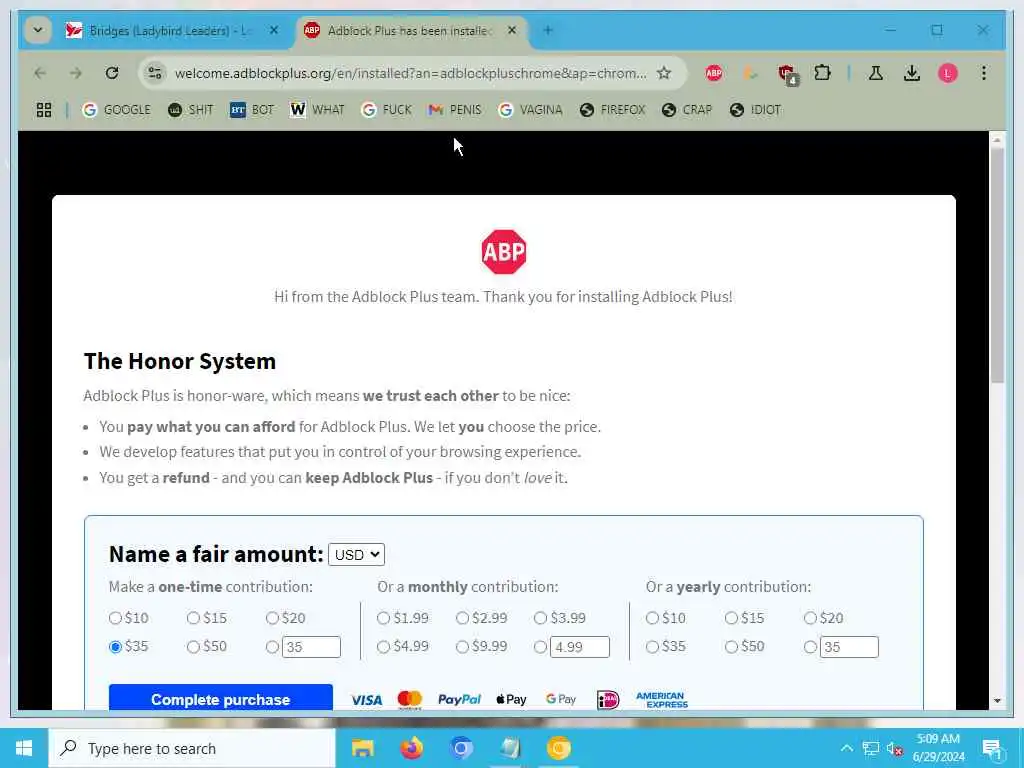Select yearly custom amount radio

click(810, 647)
